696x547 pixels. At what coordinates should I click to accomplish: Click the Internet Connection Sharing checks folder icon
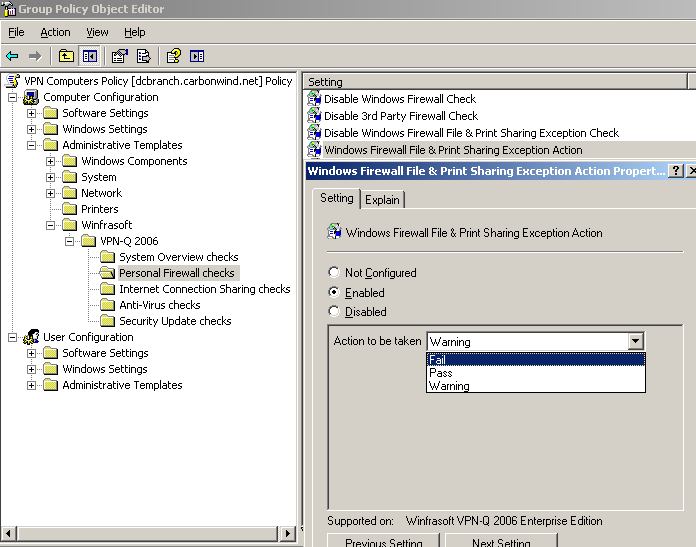click(x=107, y=289)
